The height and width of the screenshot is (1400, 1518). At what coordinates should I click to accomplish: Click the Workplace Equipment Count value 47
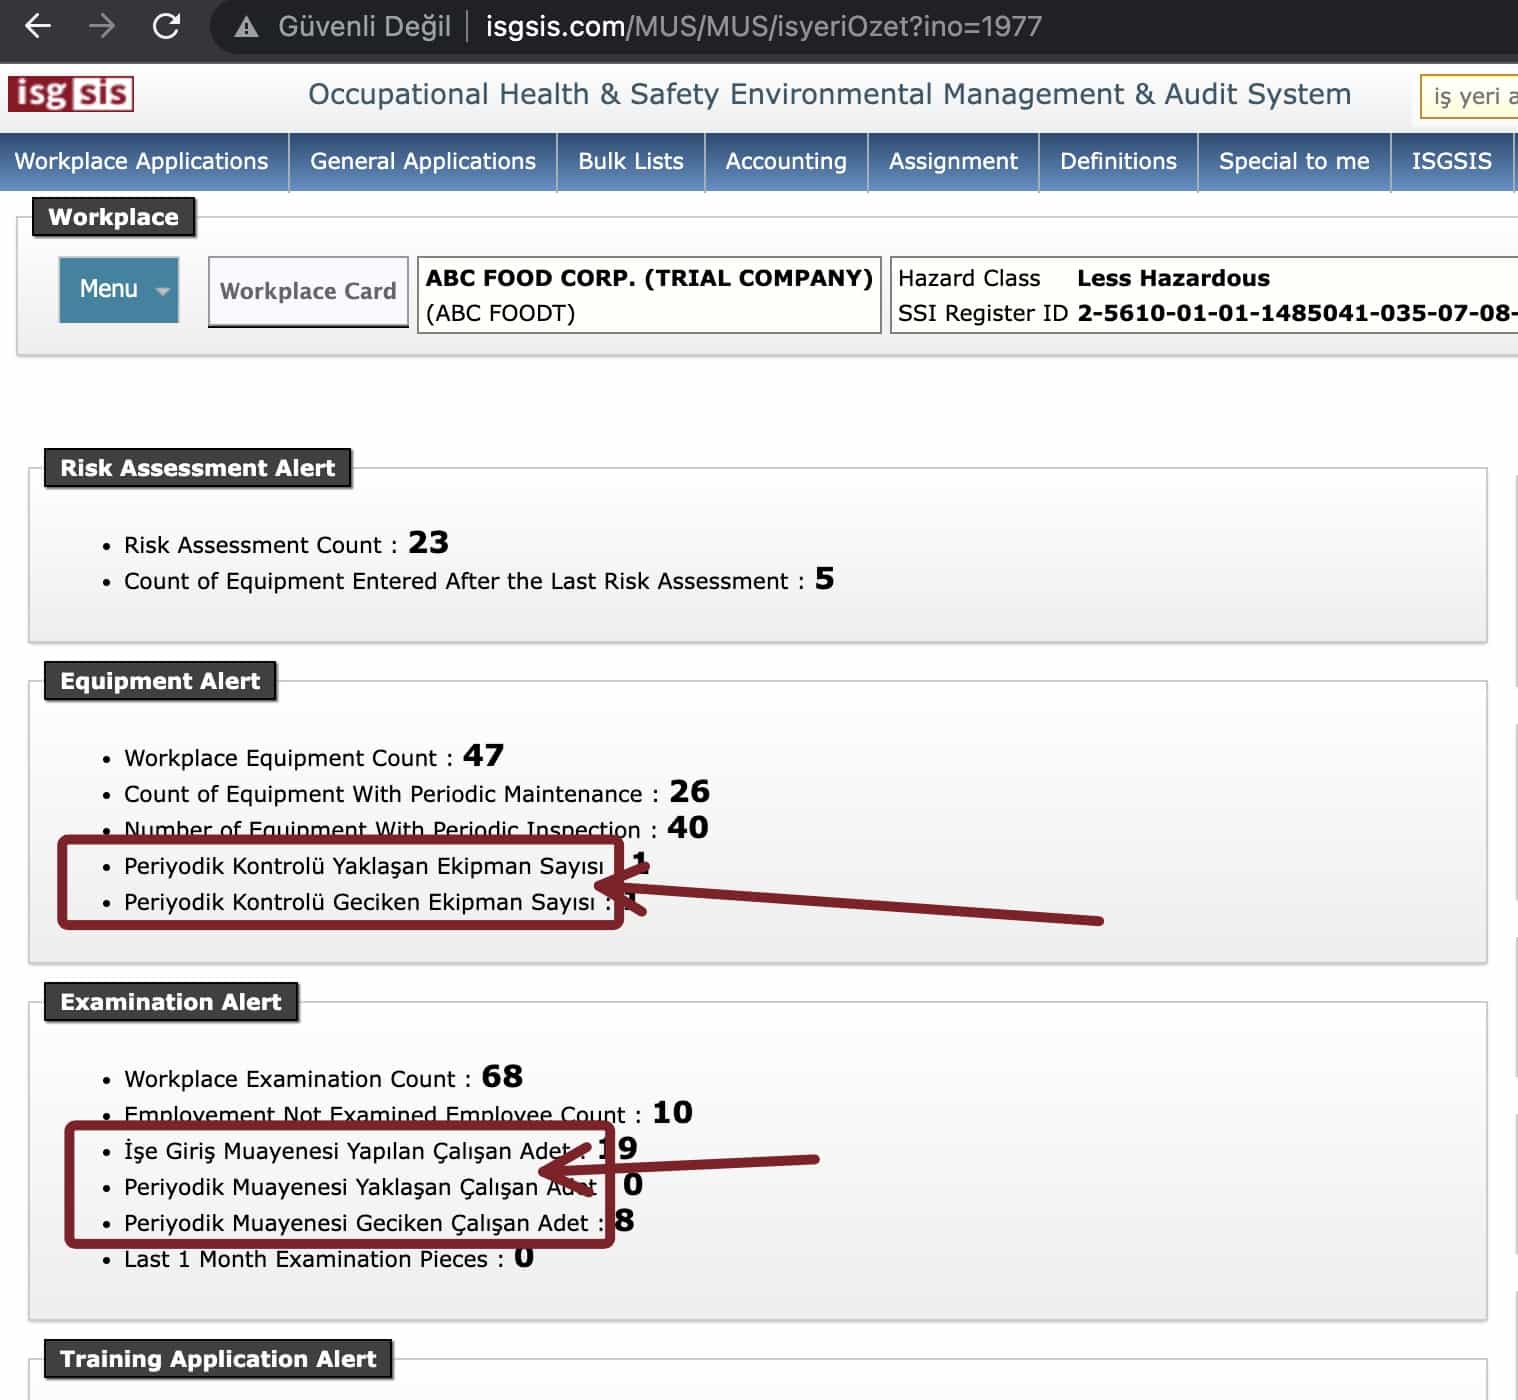click(483, 755)
